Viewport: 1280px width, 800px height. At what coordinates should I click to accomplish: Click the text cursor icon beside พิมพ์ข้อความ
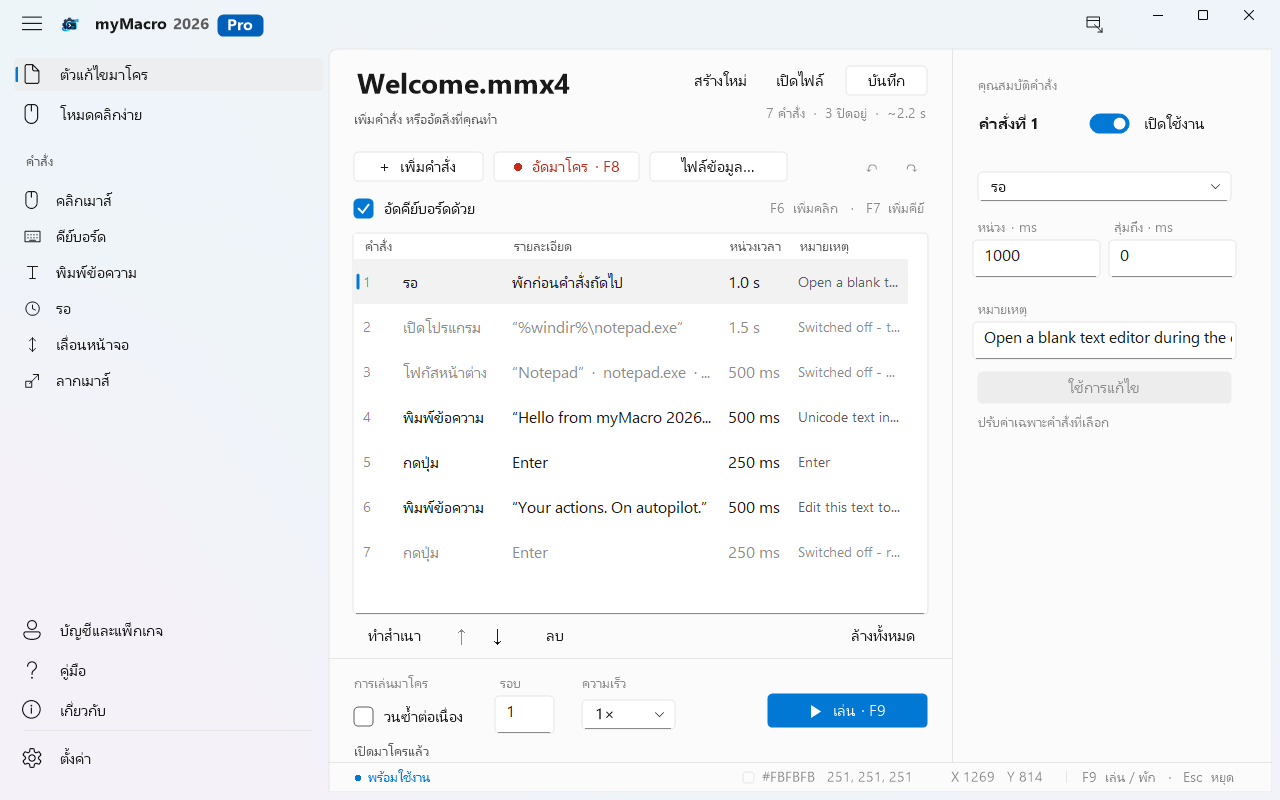pos(32,272)
